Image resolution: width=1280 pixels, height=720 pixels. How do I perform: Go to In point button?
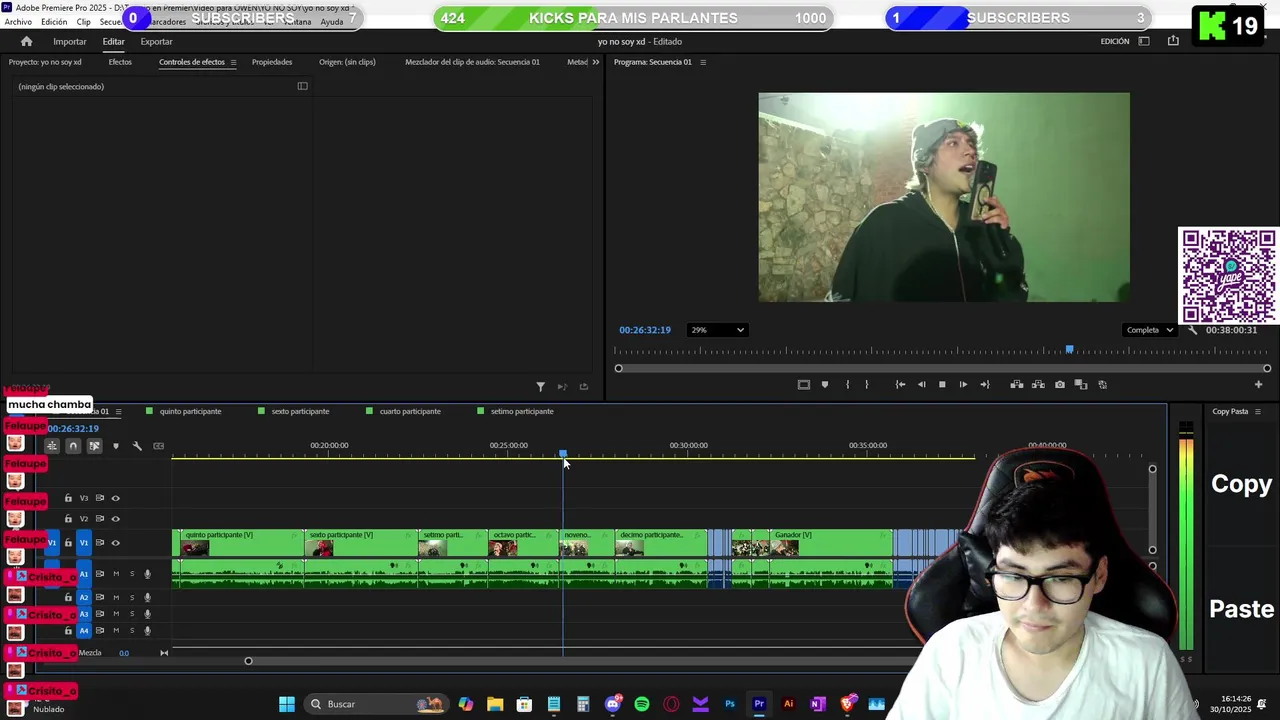(900, 385)
